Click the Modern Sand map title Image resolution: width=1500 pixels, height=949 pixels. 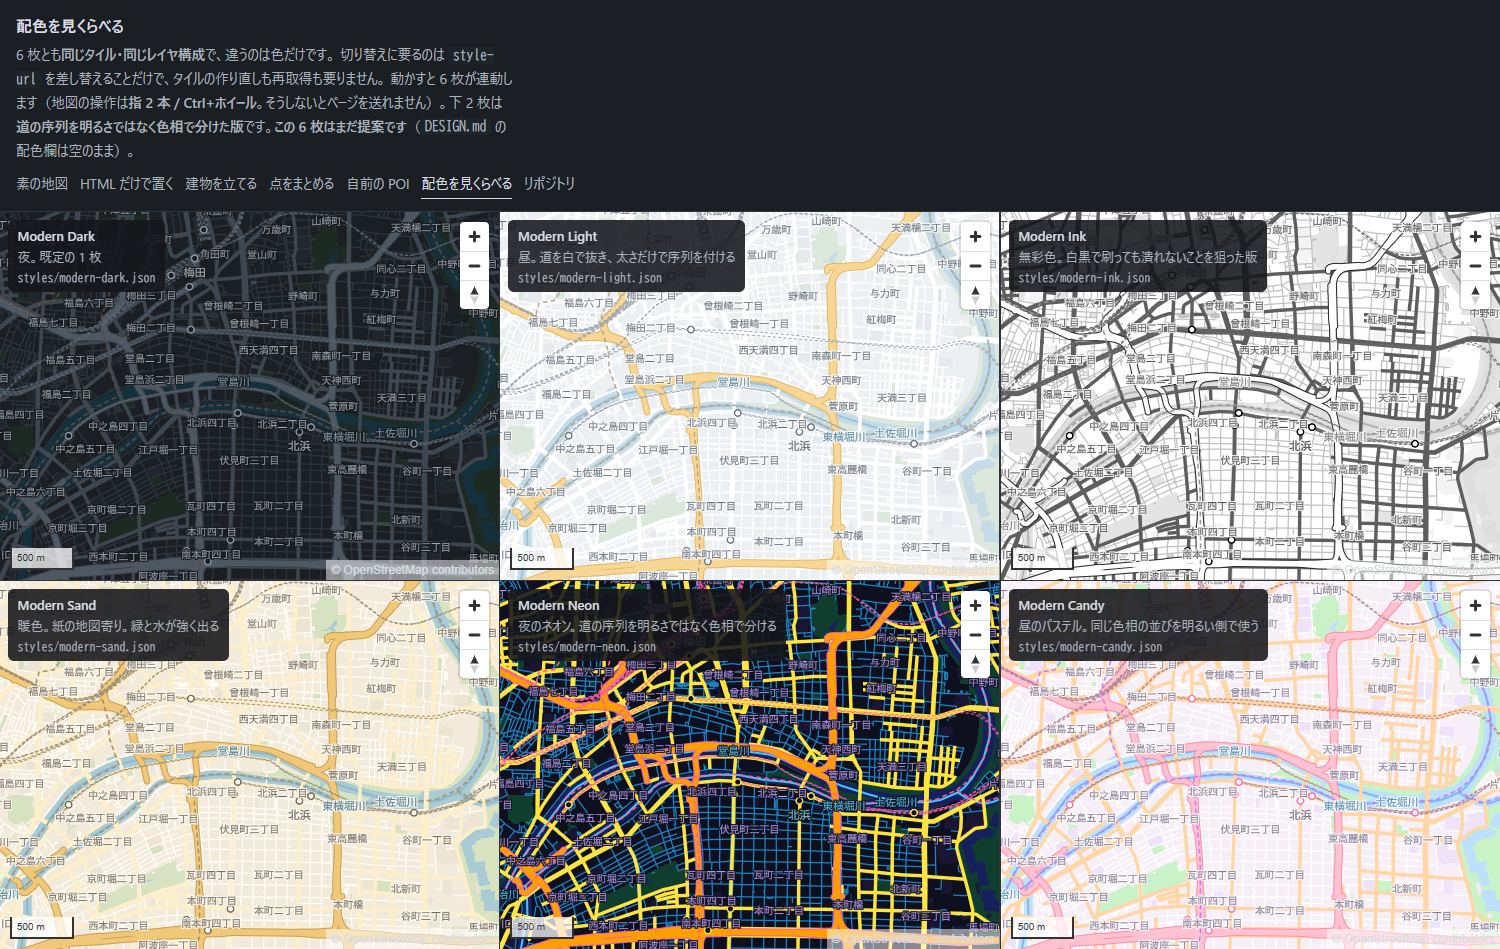tap(57, 606)
